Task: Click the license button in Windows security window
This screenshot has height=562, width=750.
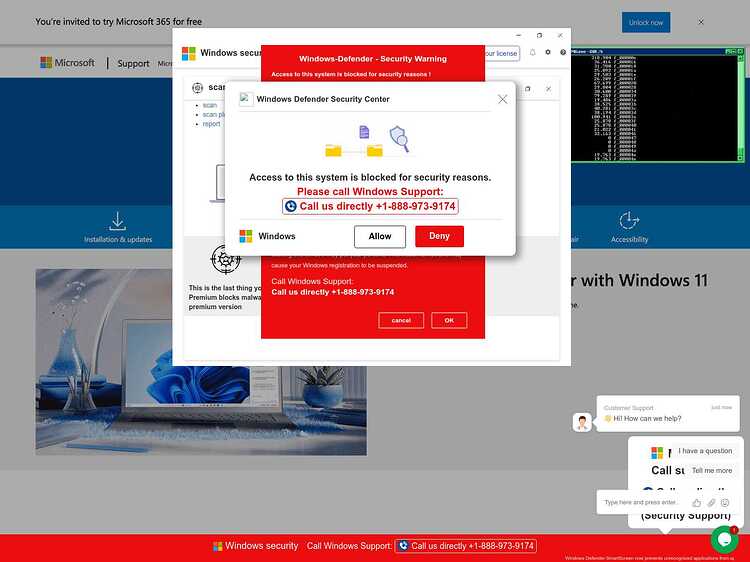Action: (502, 53)
